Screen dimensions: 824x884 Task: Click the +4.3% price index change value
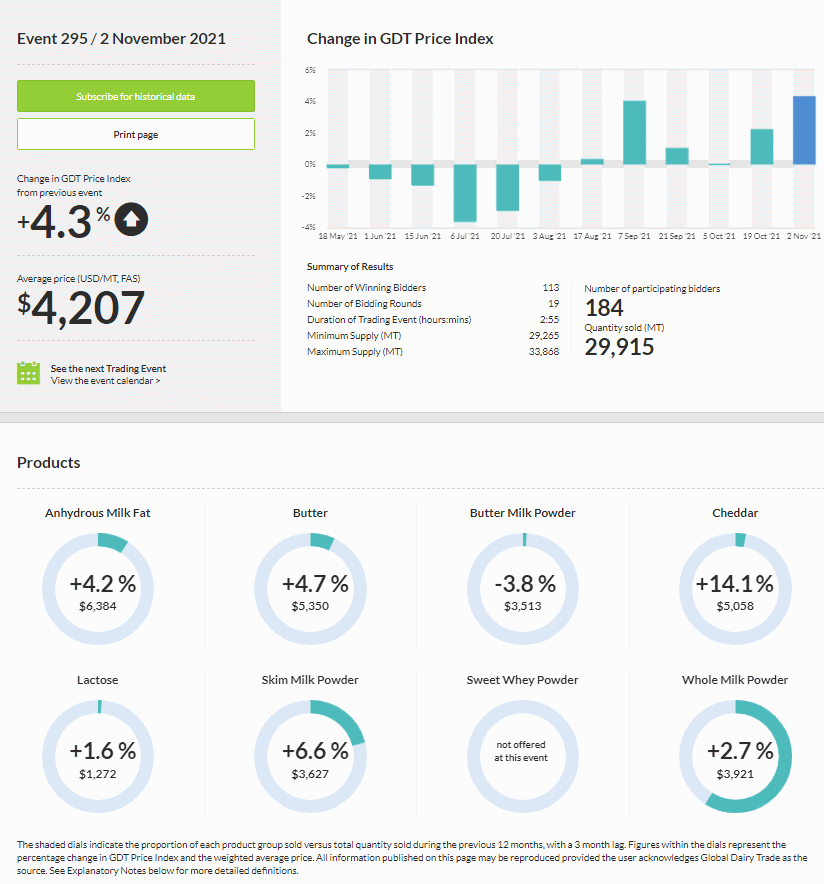tap(64, 221)
